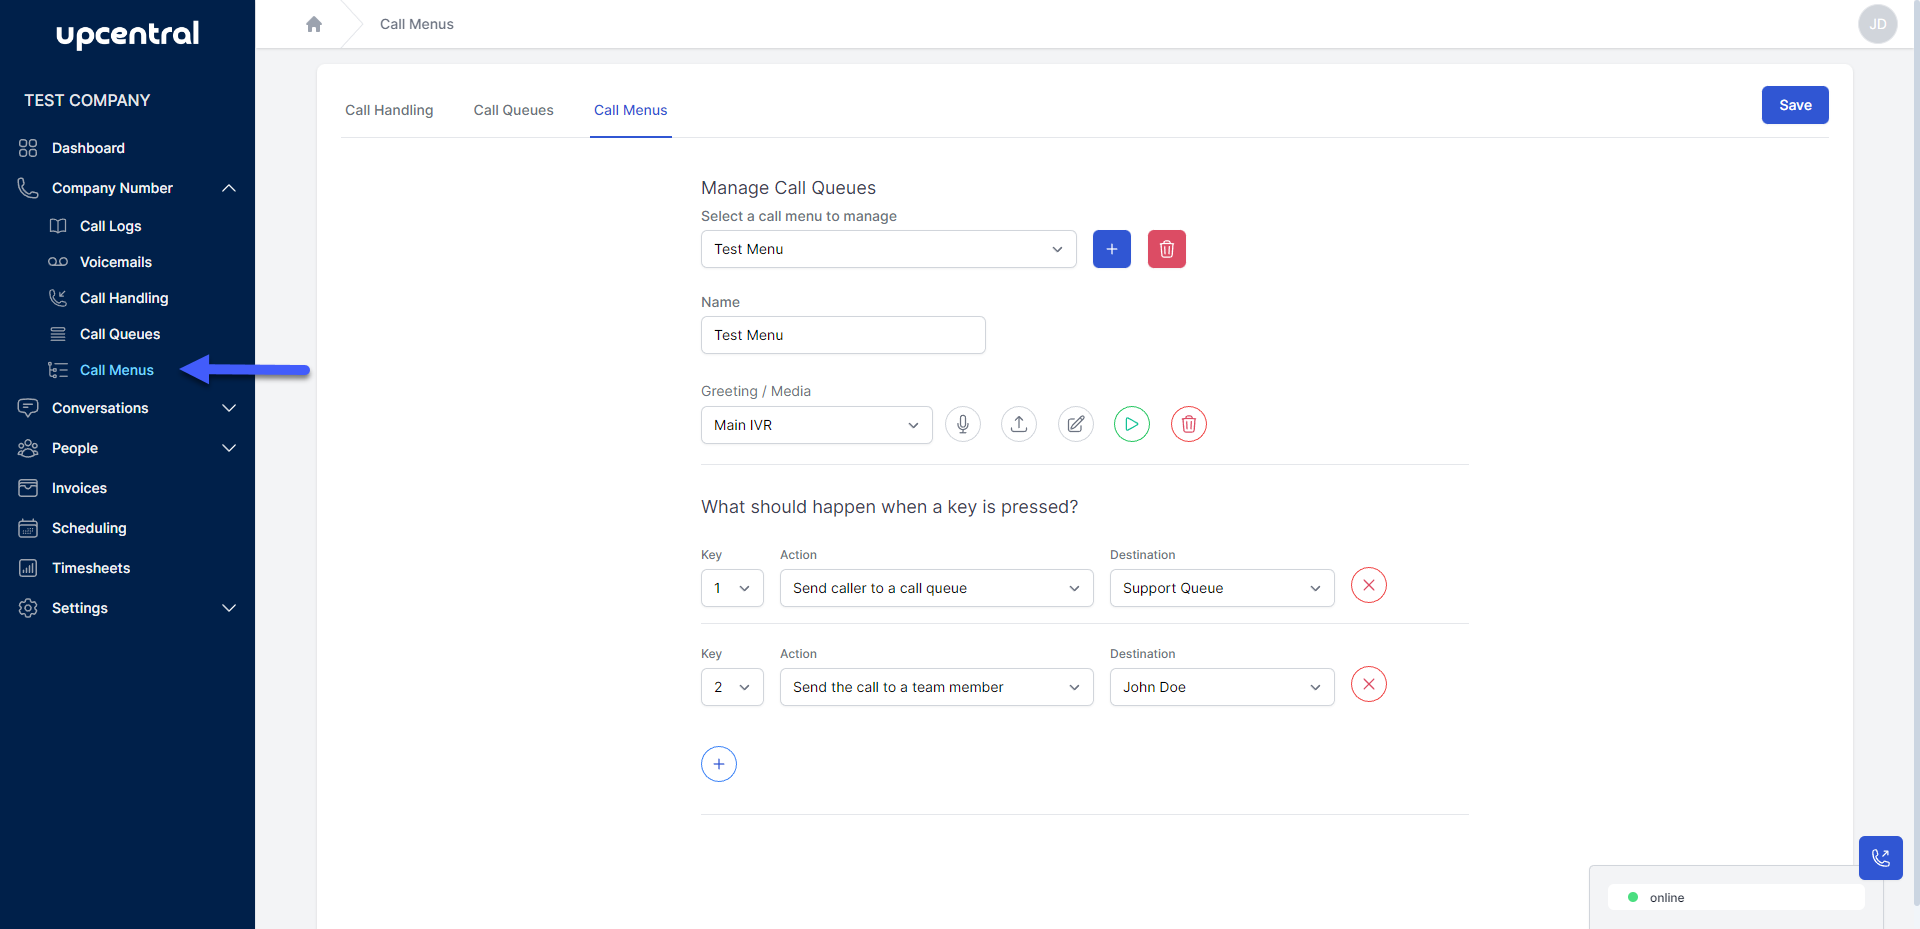
Task: Click the plus button to add a key
Action: 719,764
